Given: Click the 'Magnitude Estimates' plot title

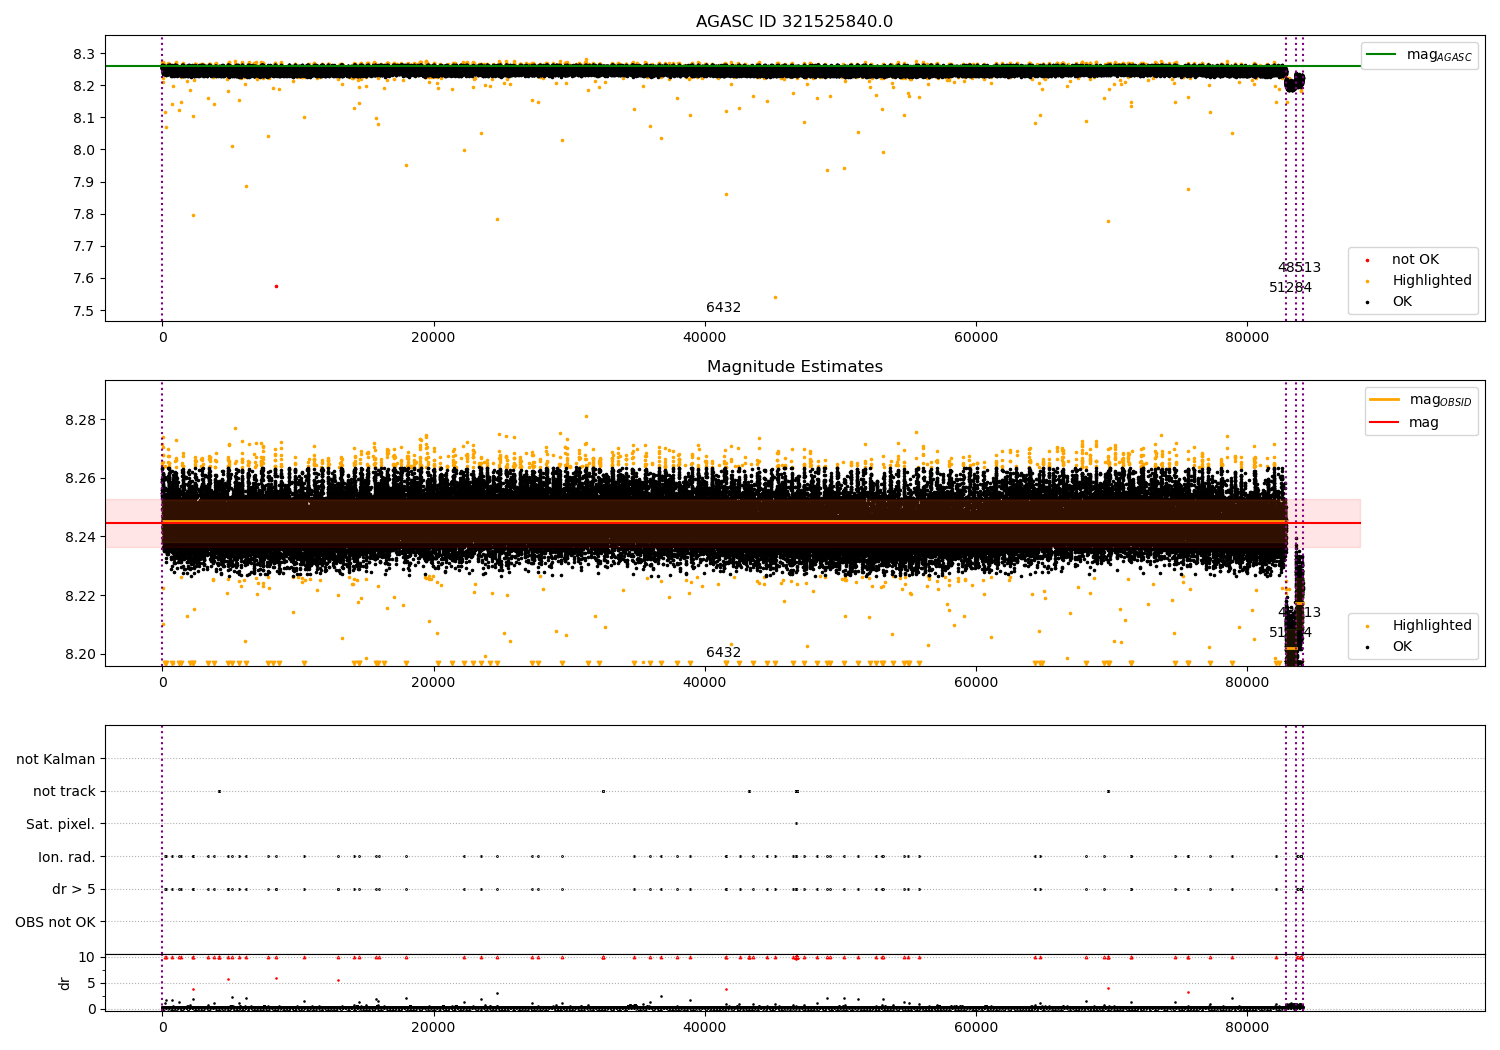Looking at the screenshot, I should click(794, 367).
